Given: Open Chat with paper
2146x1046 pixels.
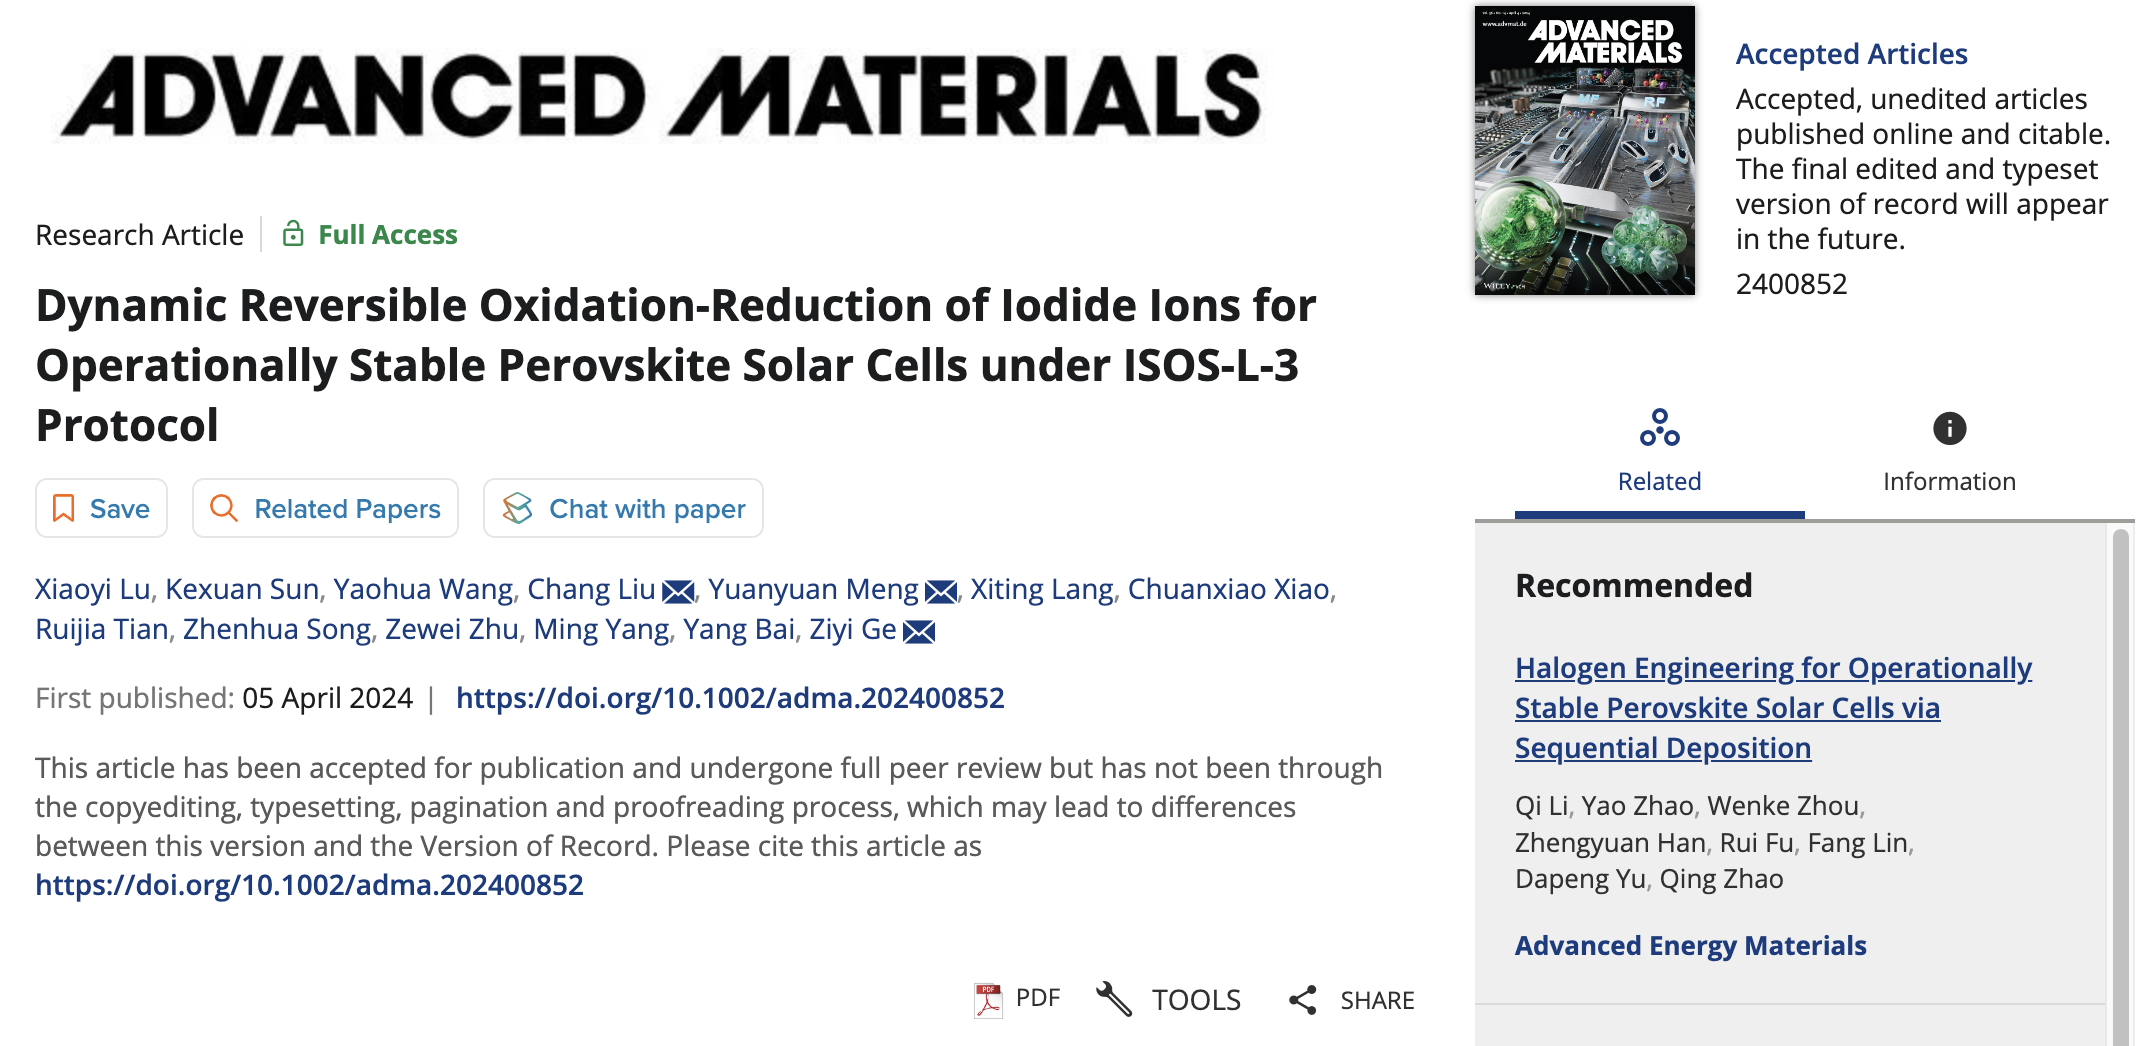Looking at the screenshot, I should click(623, 508).
